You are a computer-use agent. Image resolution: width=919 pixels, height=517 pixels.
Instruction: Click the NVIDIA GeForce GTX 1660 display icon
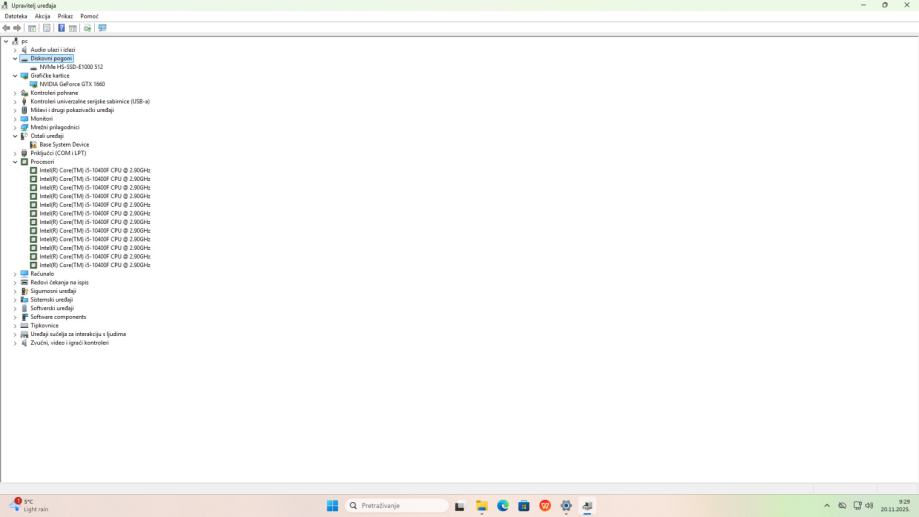pyautogui.click(x=33, y=84)
